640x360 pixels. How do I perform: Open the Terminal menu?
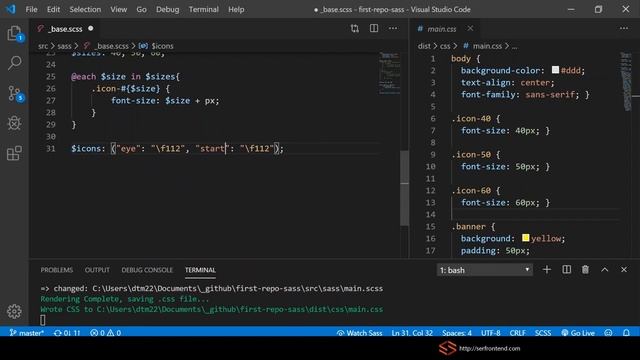(203, 9)
